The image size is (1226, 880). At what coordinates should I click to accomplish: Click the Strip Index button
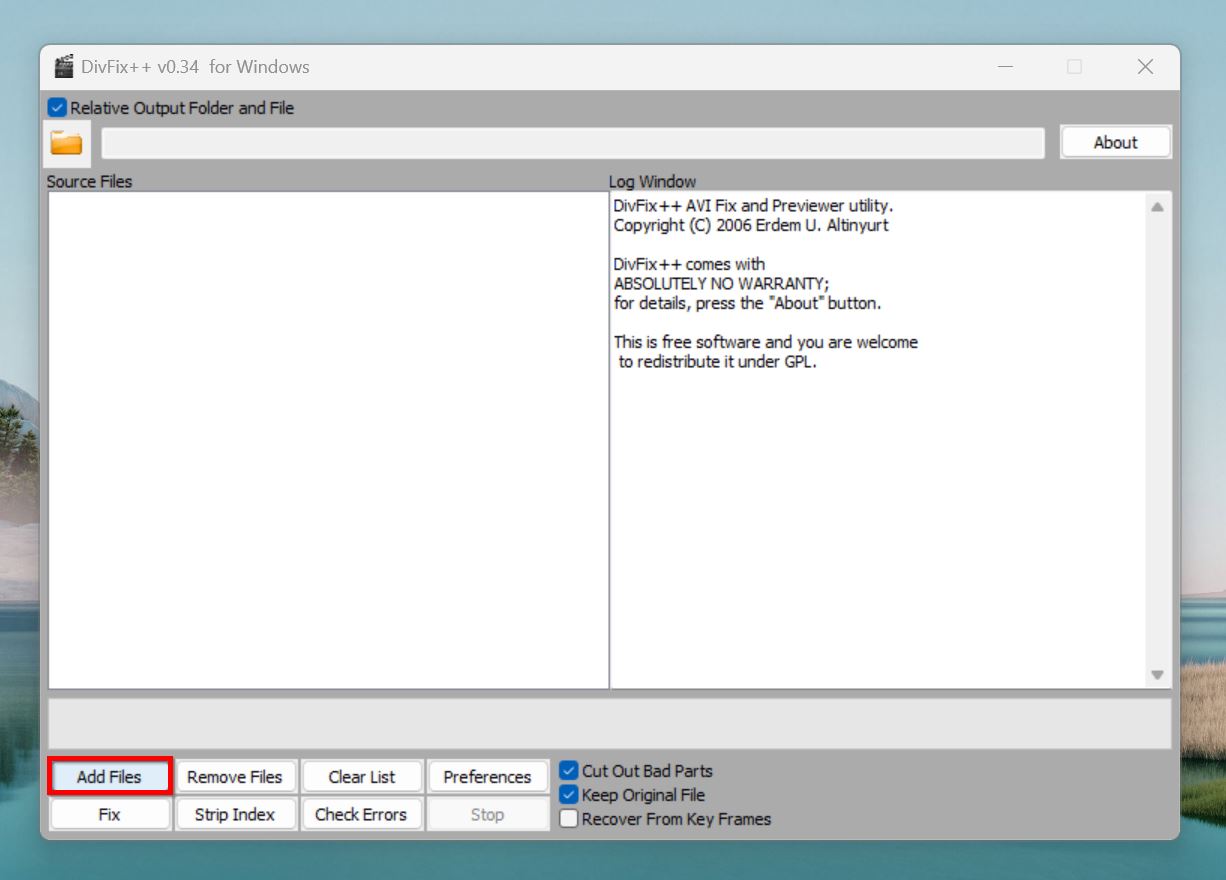coord(235,814)
